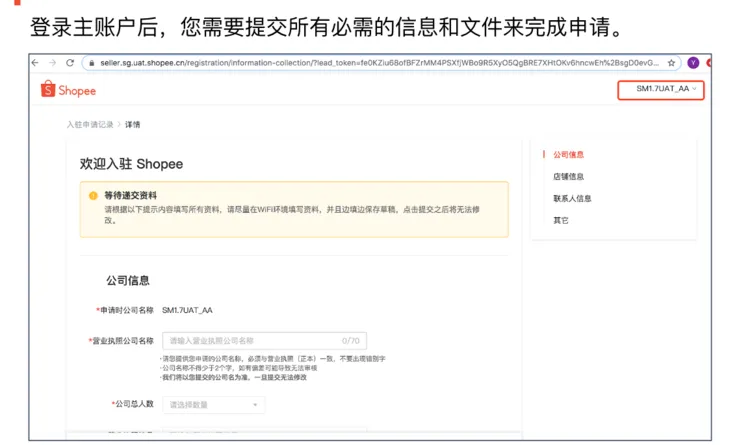Click the Shopee logo
The width and height of the screenshot is (750, 445).
(x=68, y=89)
